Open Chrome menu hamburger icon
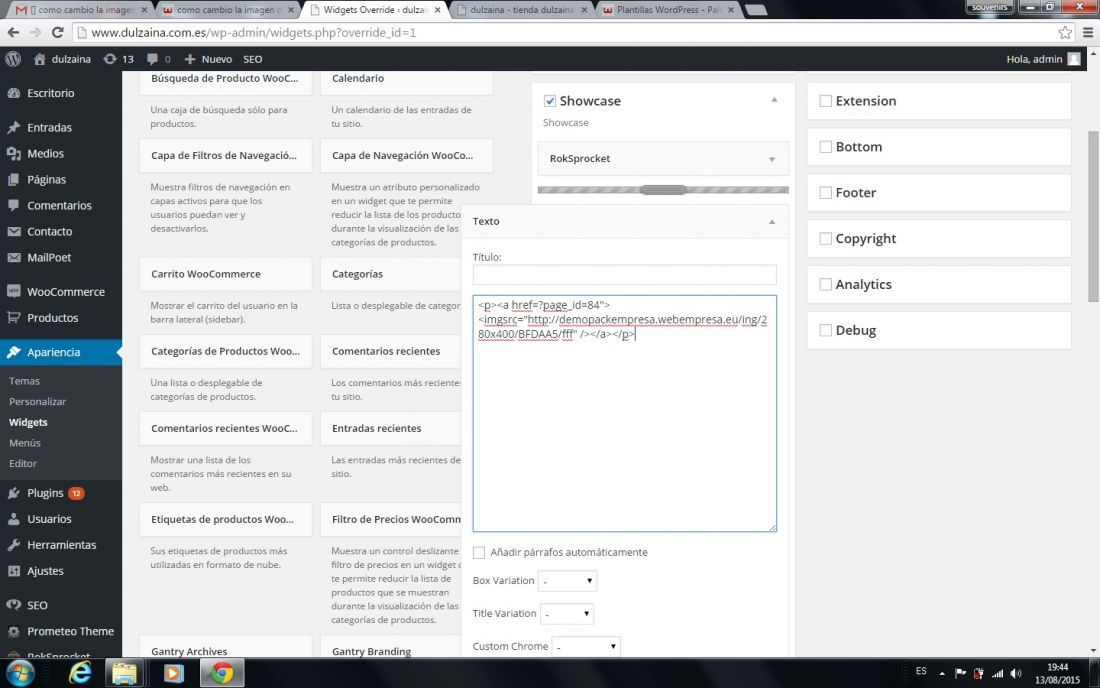This screenshot has height=688, width=1100. point(1087,32)
